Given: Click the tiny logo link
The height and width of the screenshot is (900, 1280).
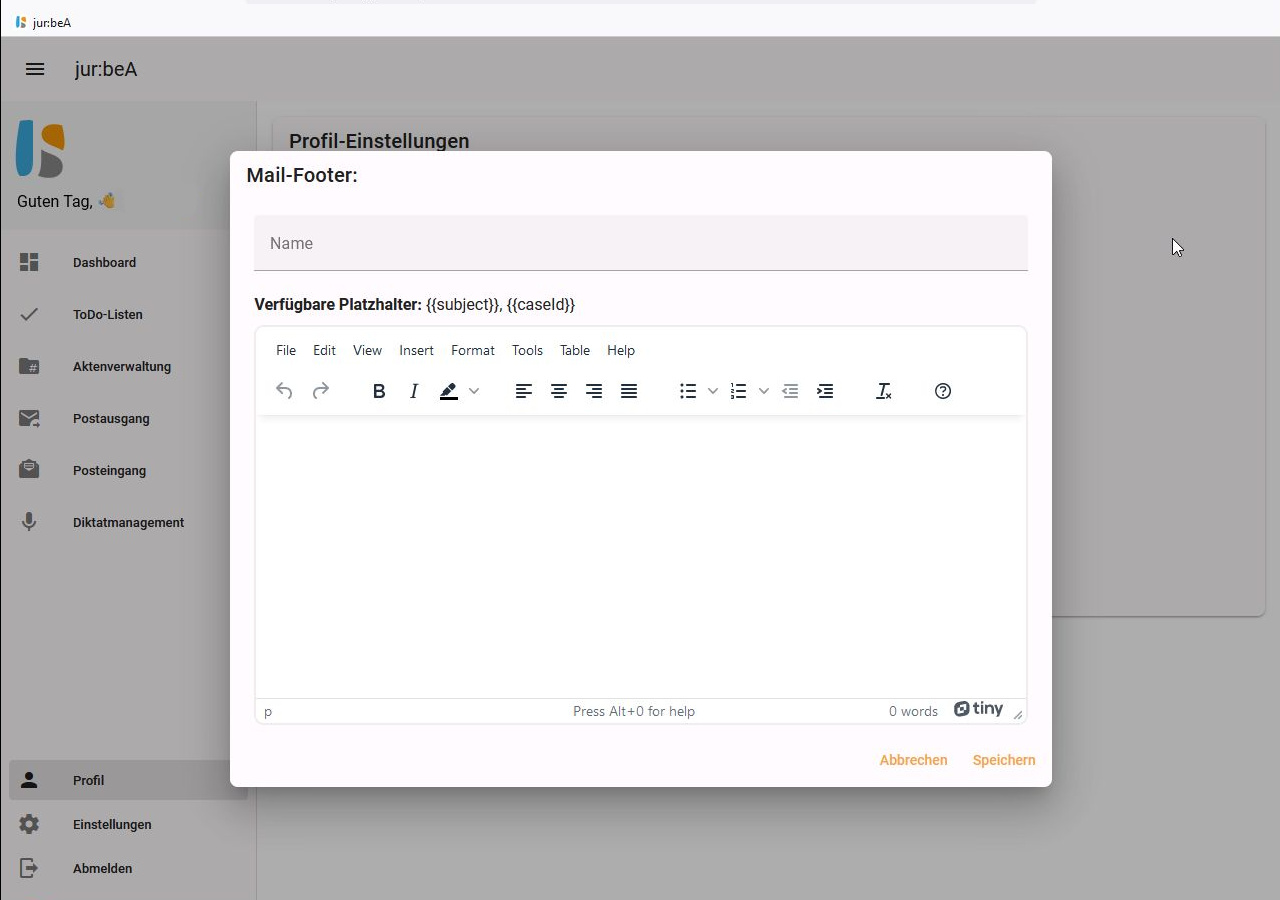Looking at the screenshot, I should coord(978,709).
